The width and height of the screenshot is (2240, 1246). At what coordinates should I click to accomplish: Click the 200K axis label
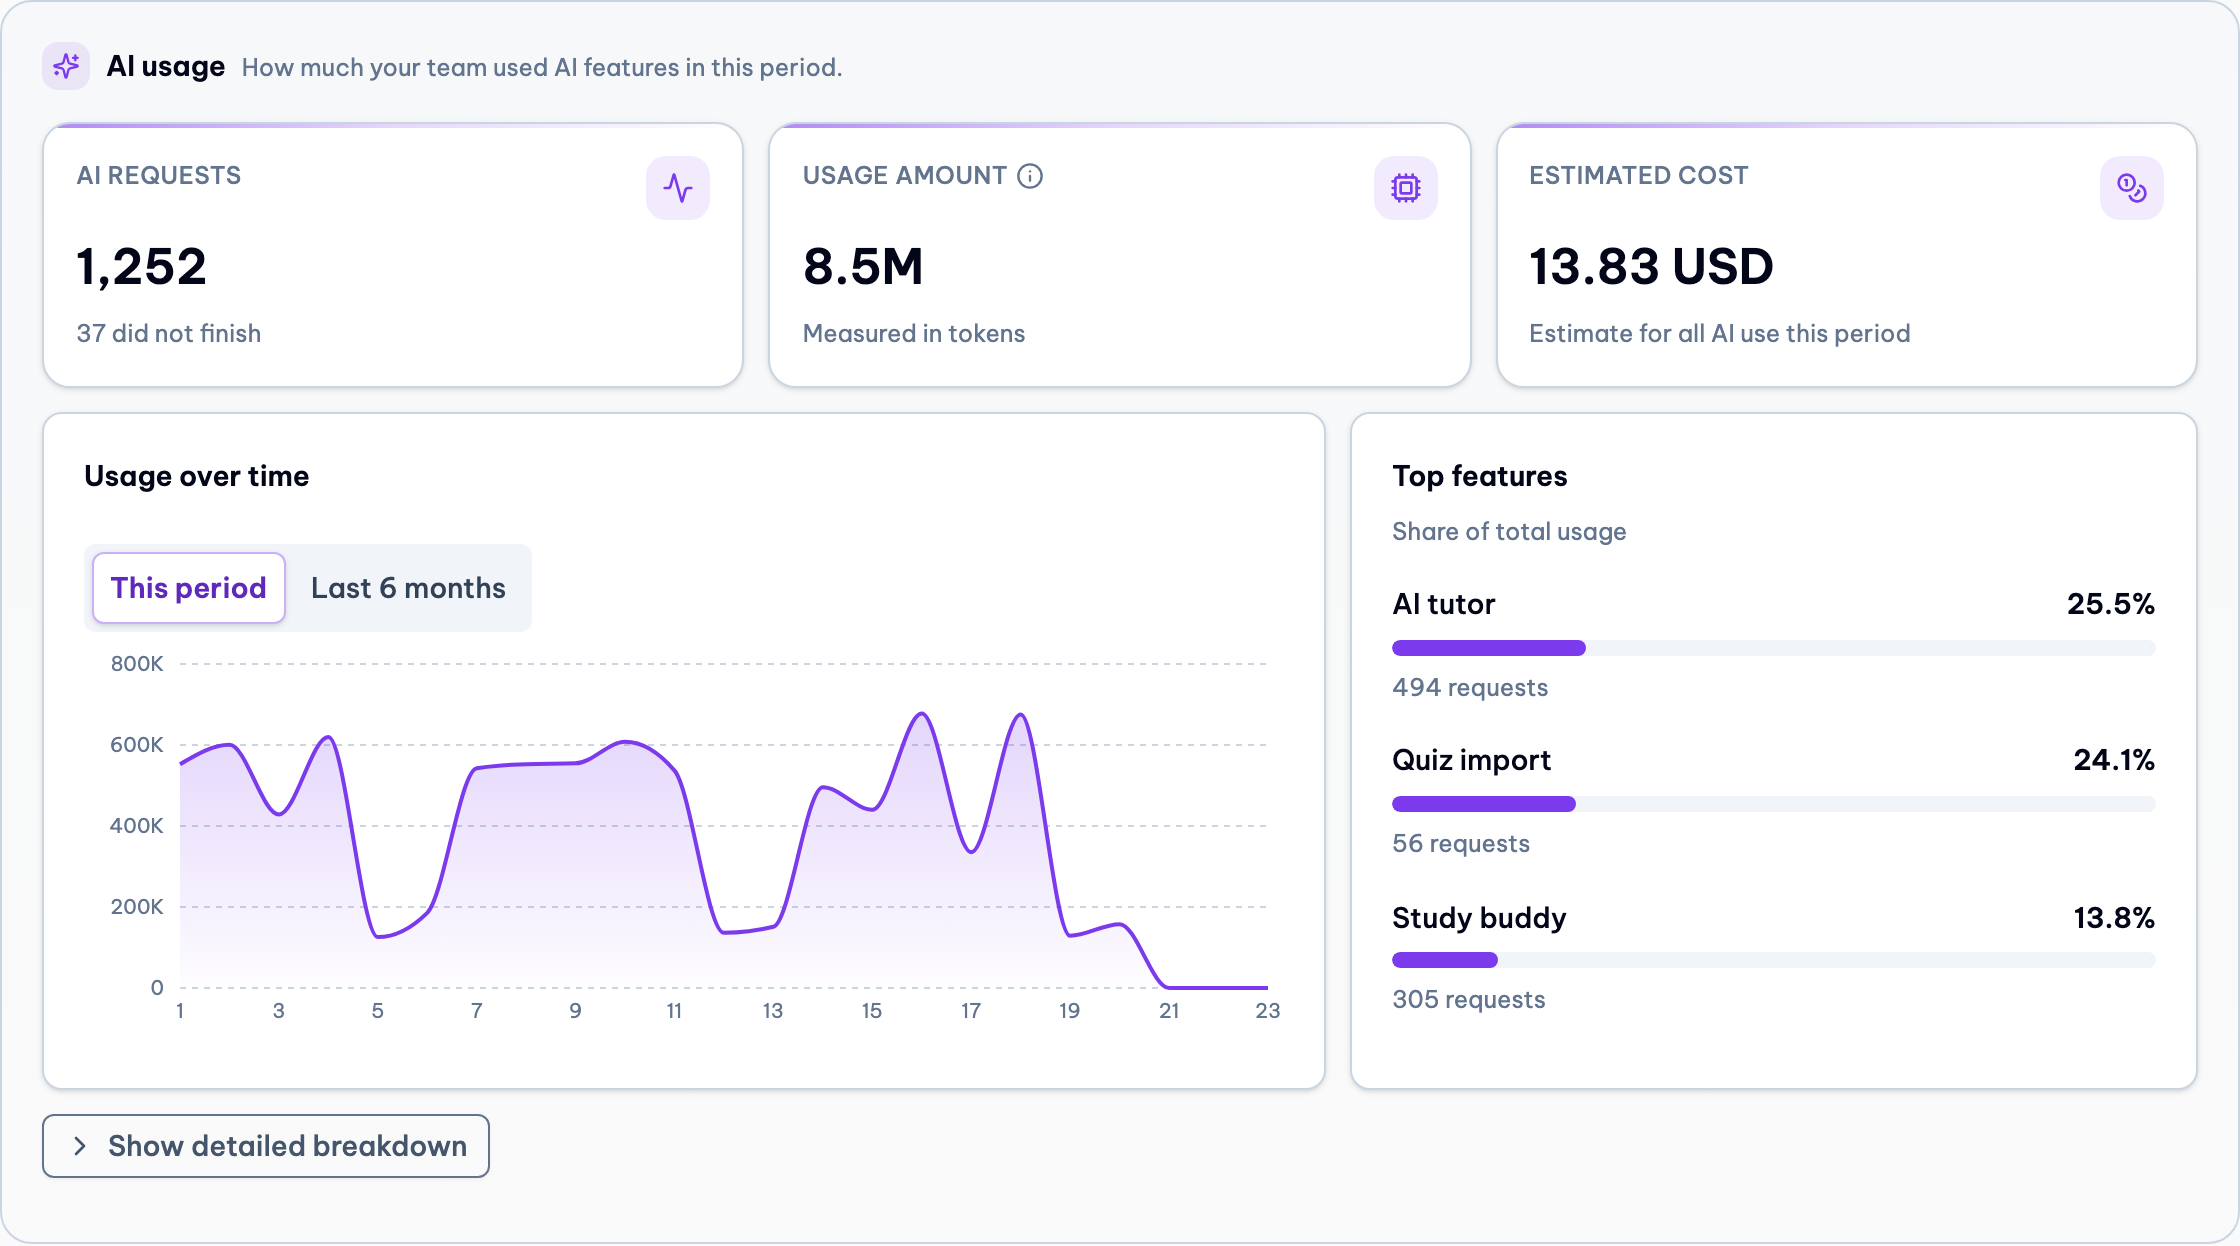pos(137,907)
